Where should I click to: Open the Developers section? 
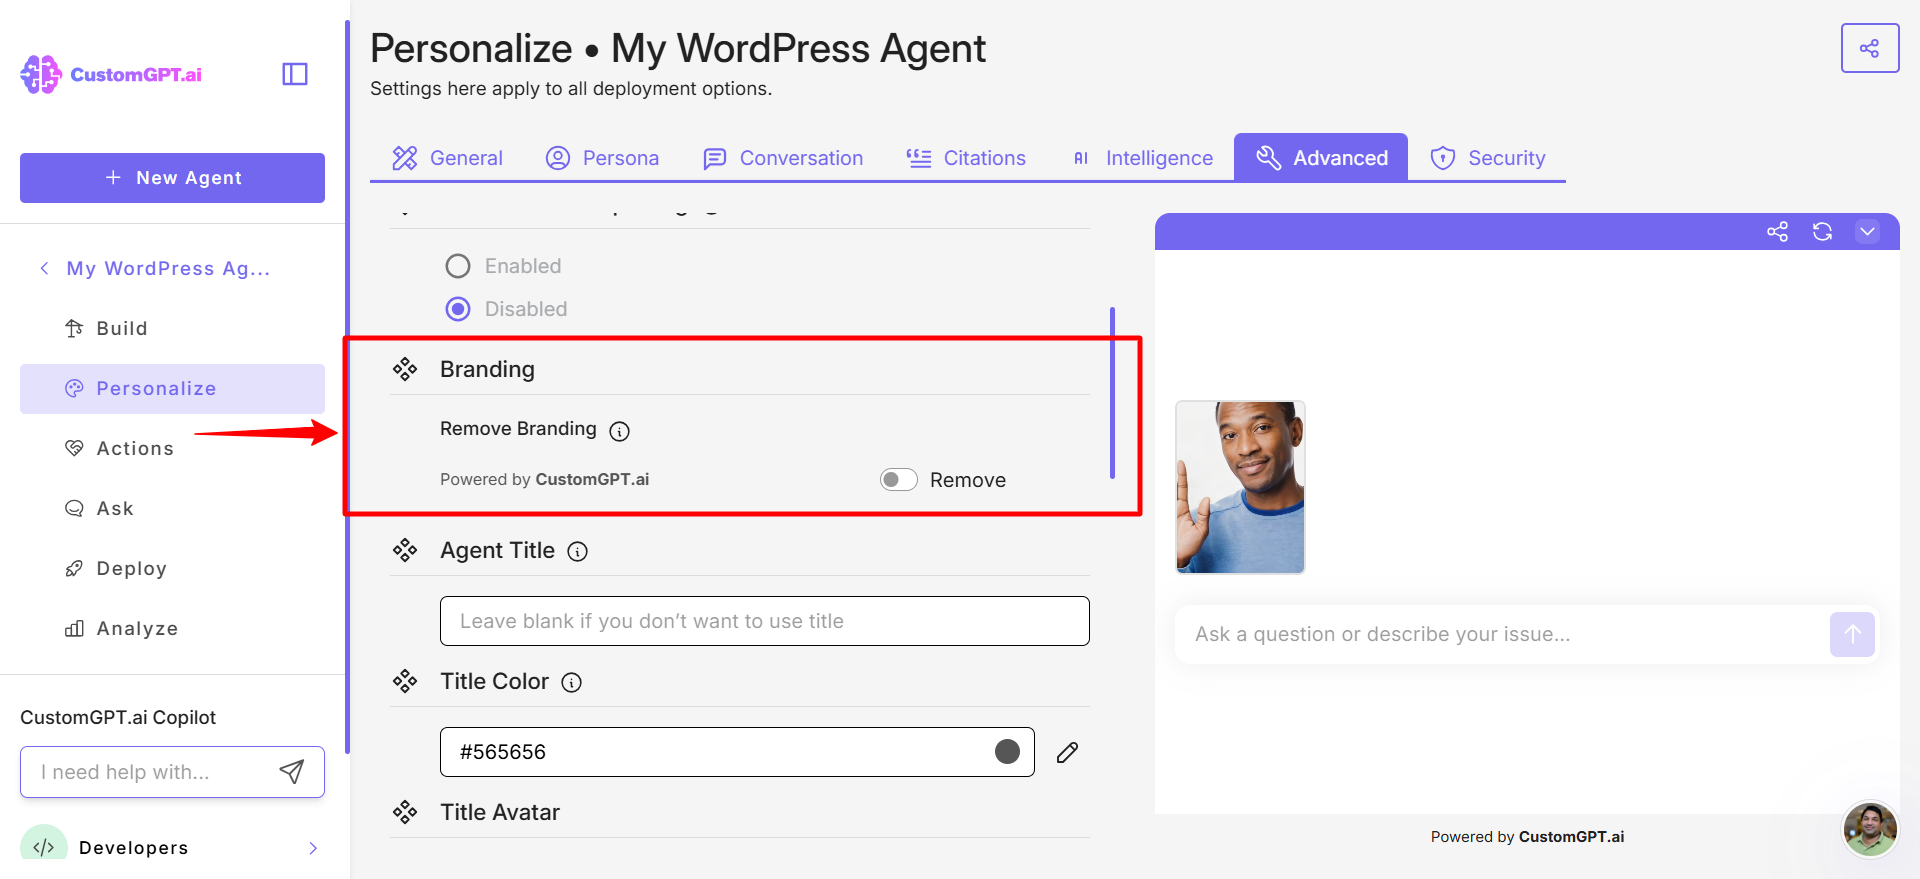(x=172, y=847)
